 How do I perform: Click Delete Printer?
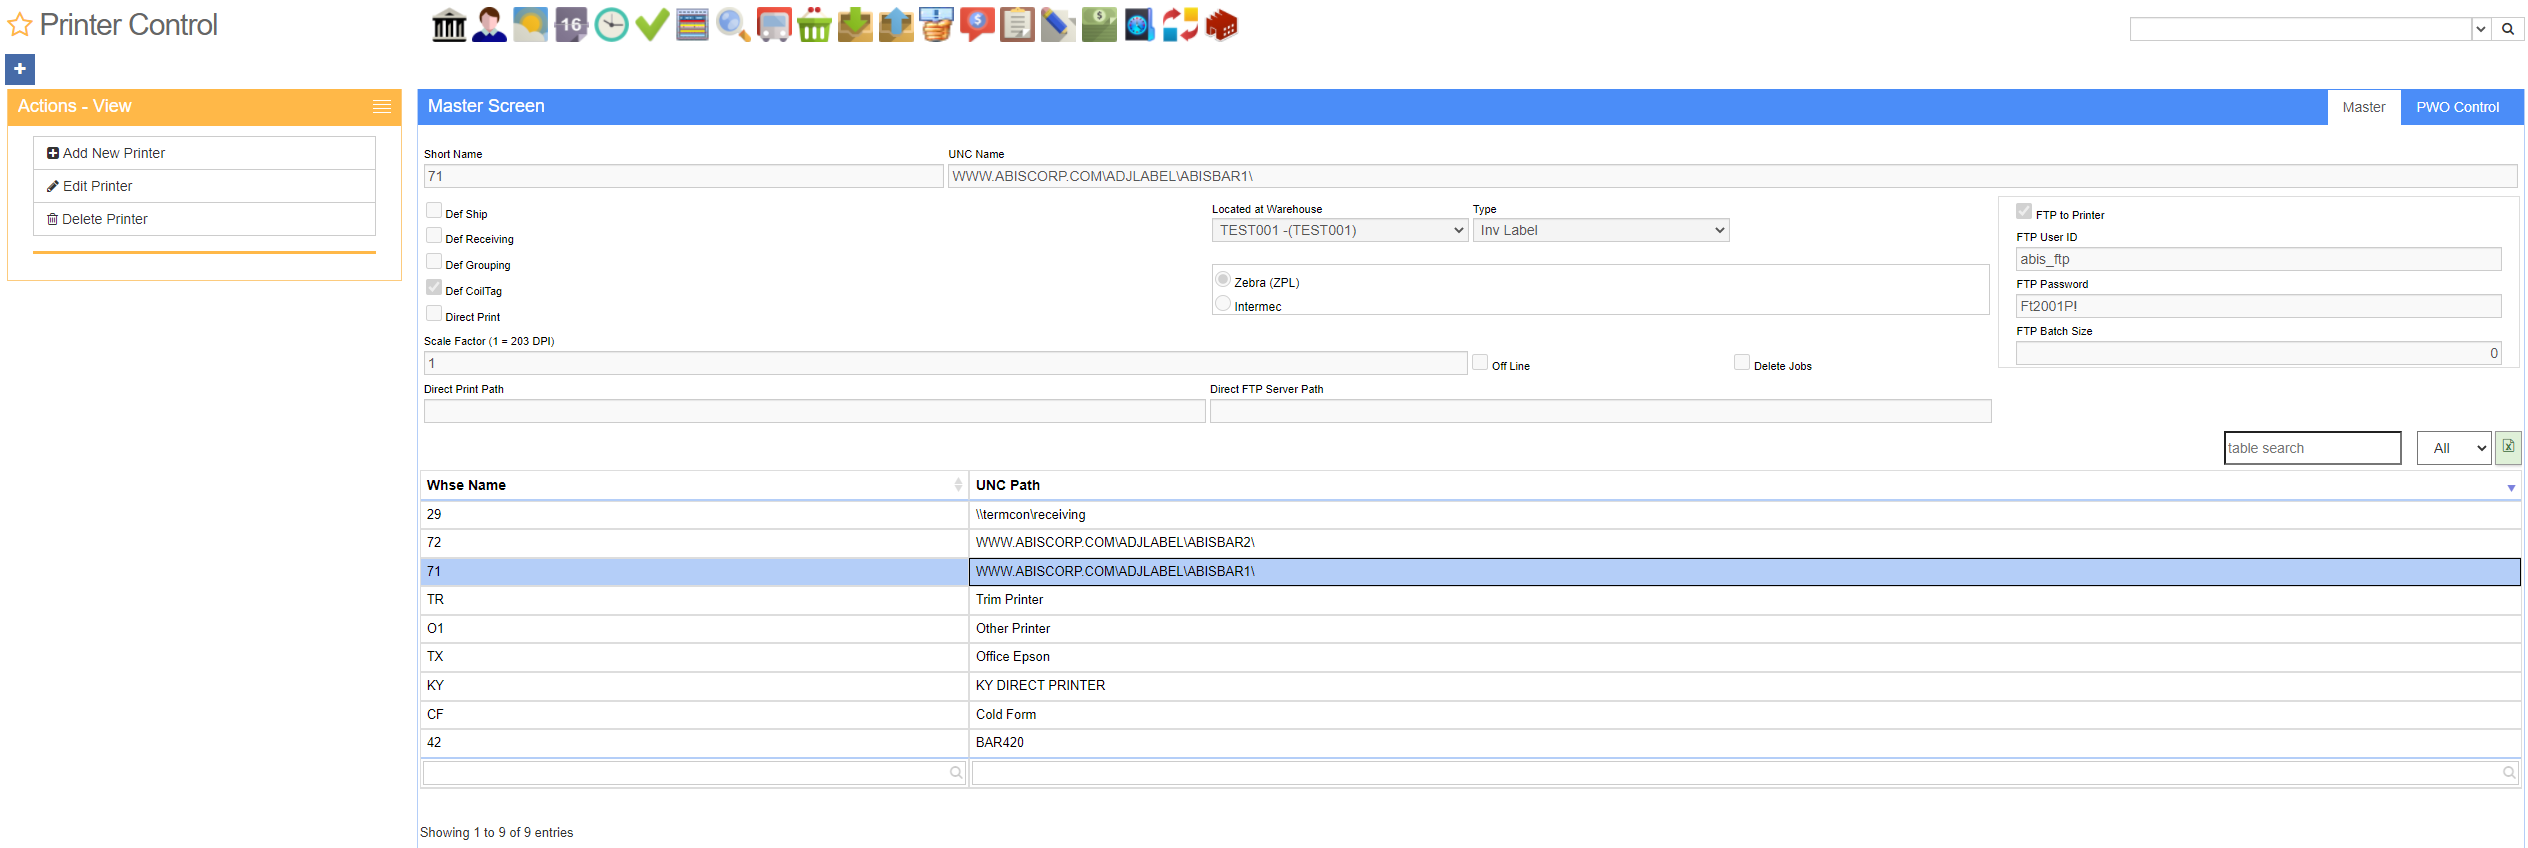click(204, 219)
